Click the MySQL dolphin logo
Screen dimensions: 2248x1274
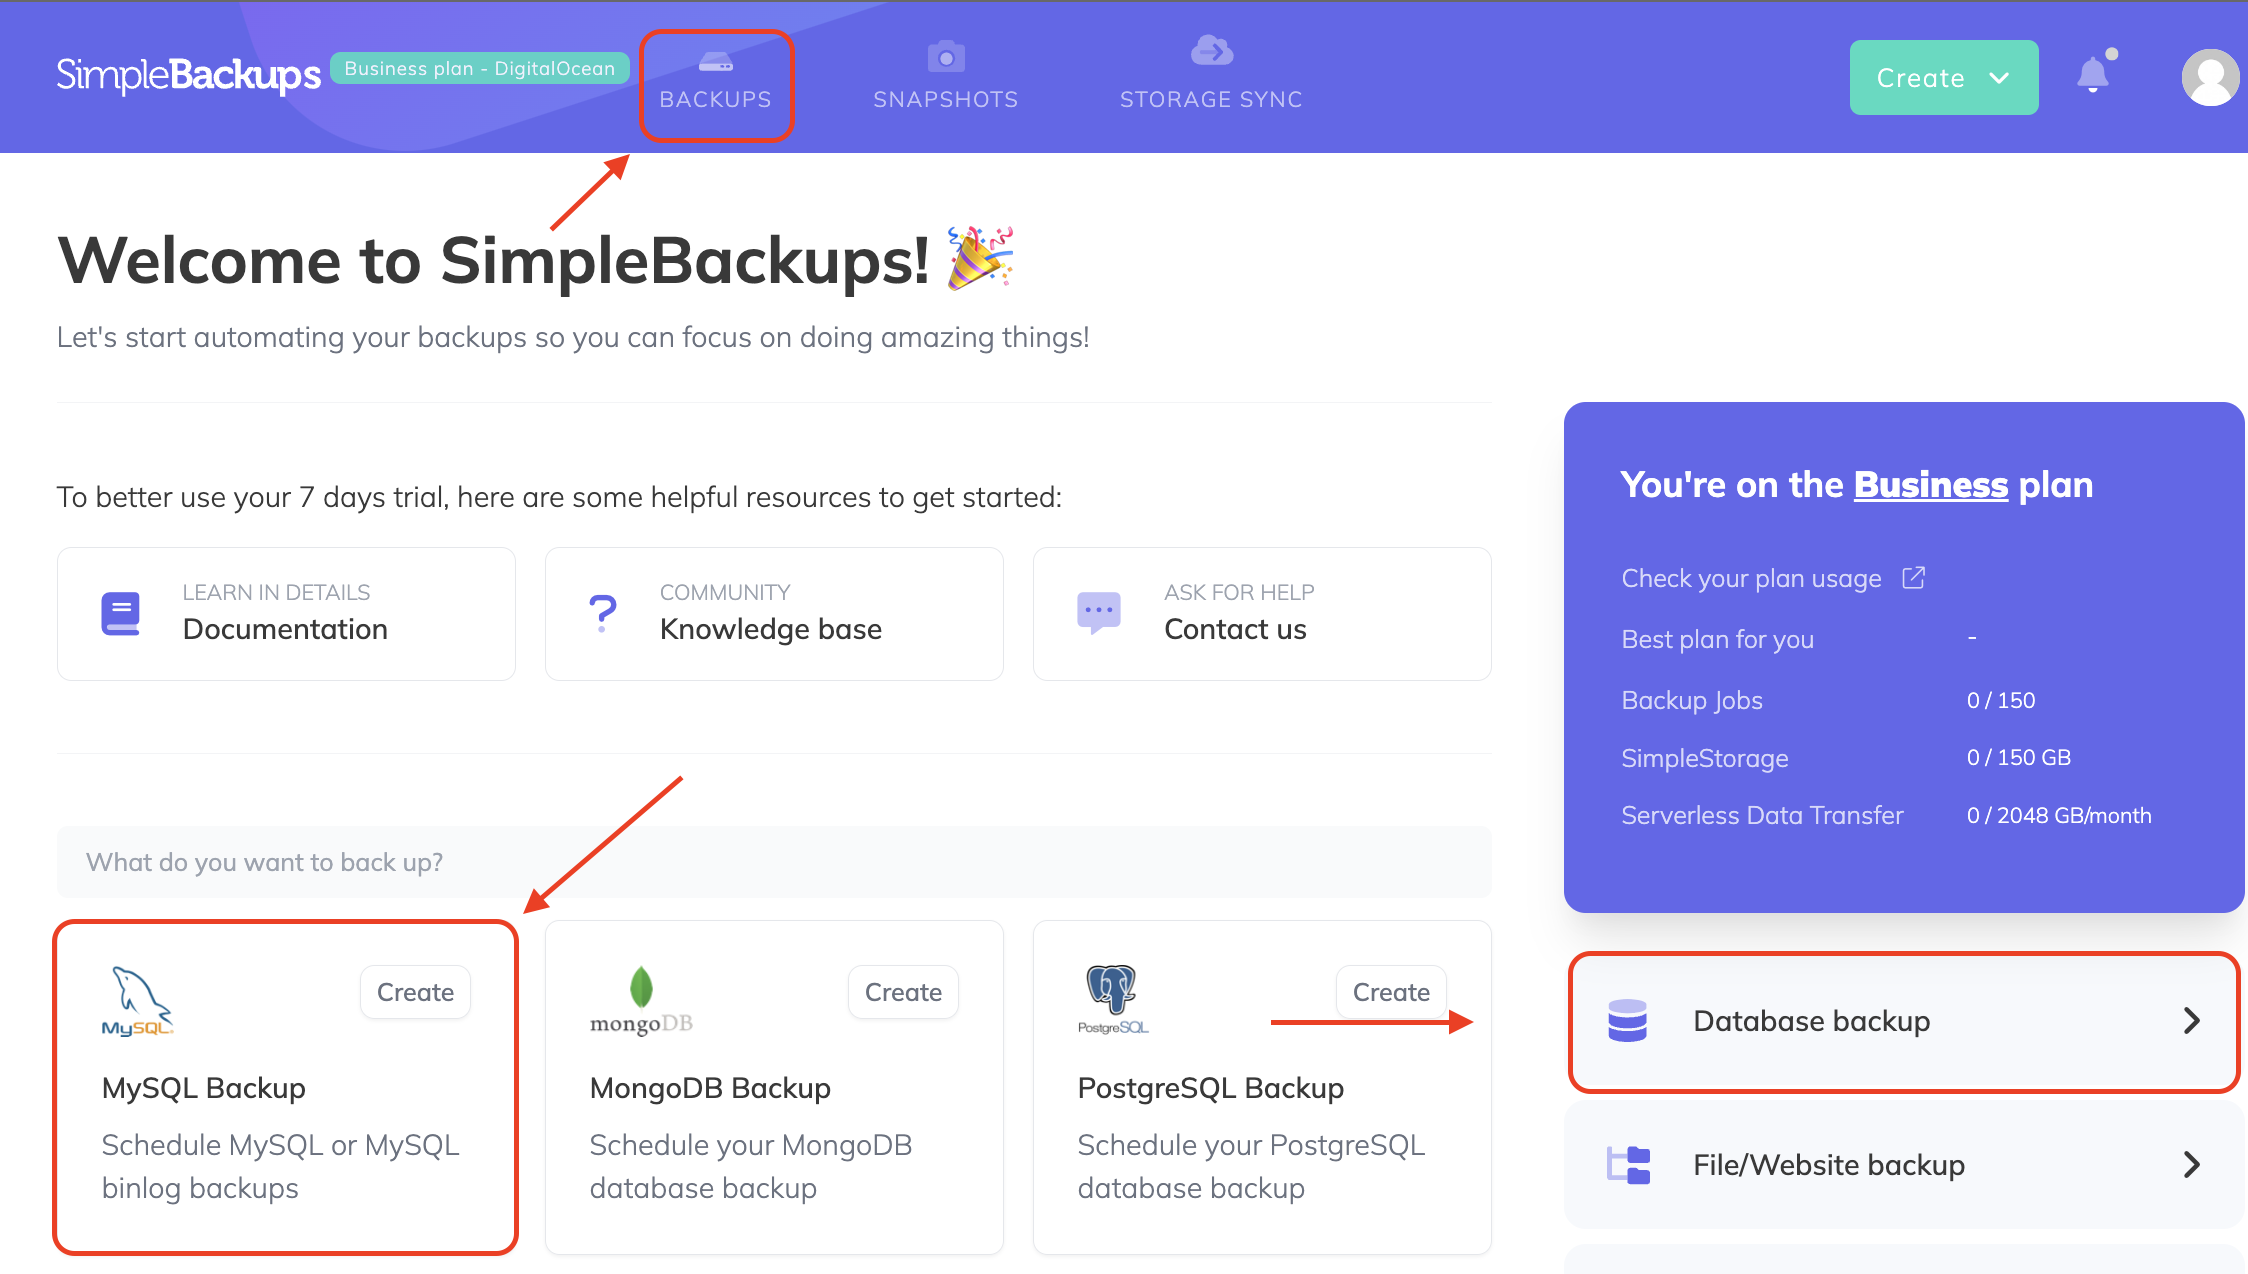click(138, 1000)
